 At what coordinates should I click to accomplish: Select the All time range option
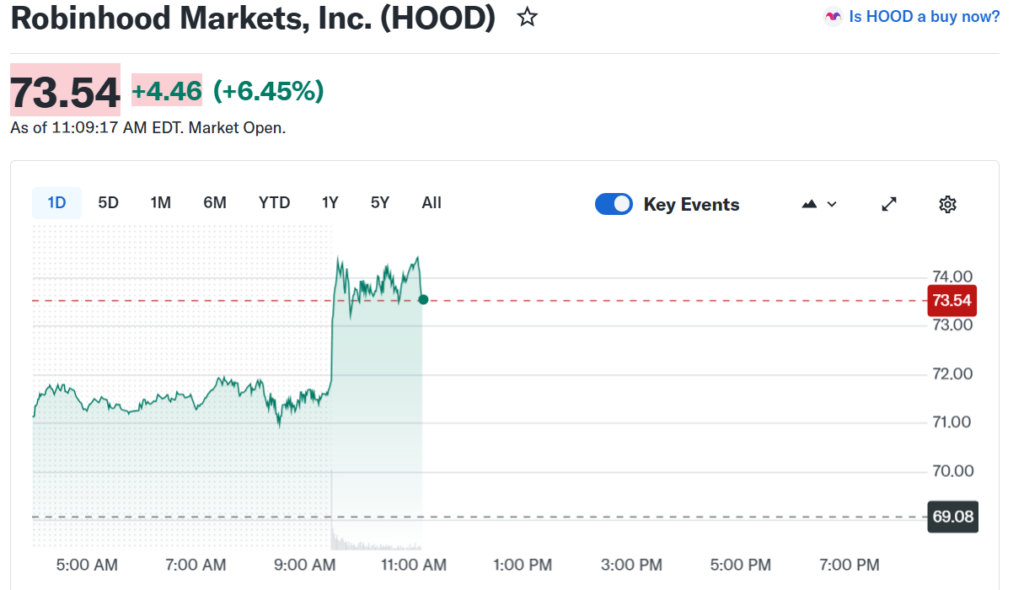431,202
